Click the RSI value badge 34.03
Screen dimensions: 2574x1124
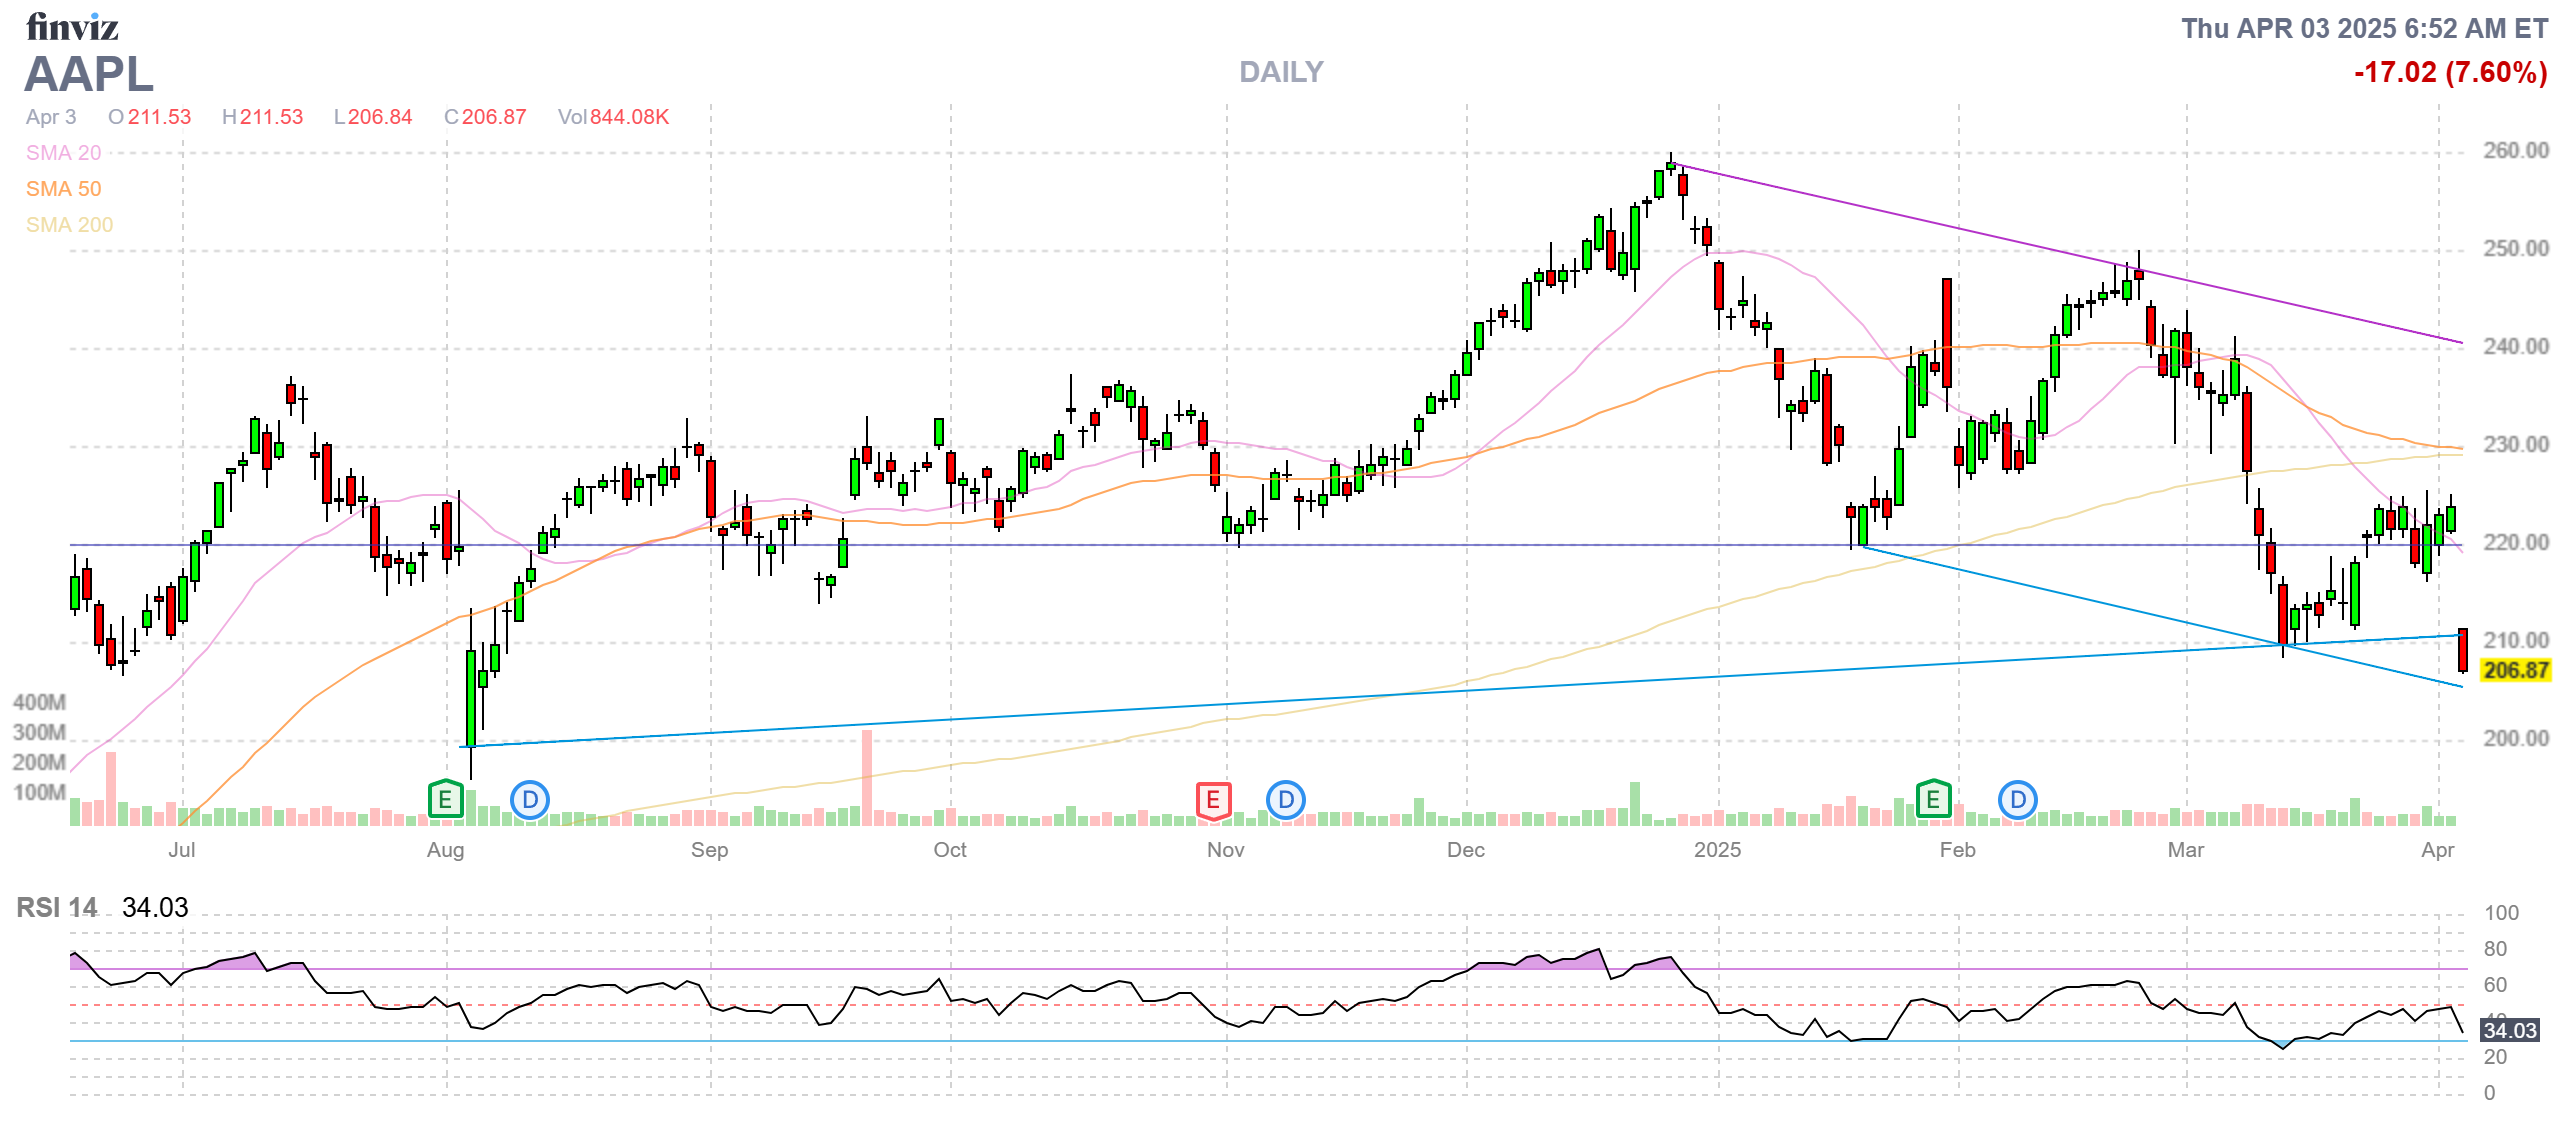[2509, 1030]
